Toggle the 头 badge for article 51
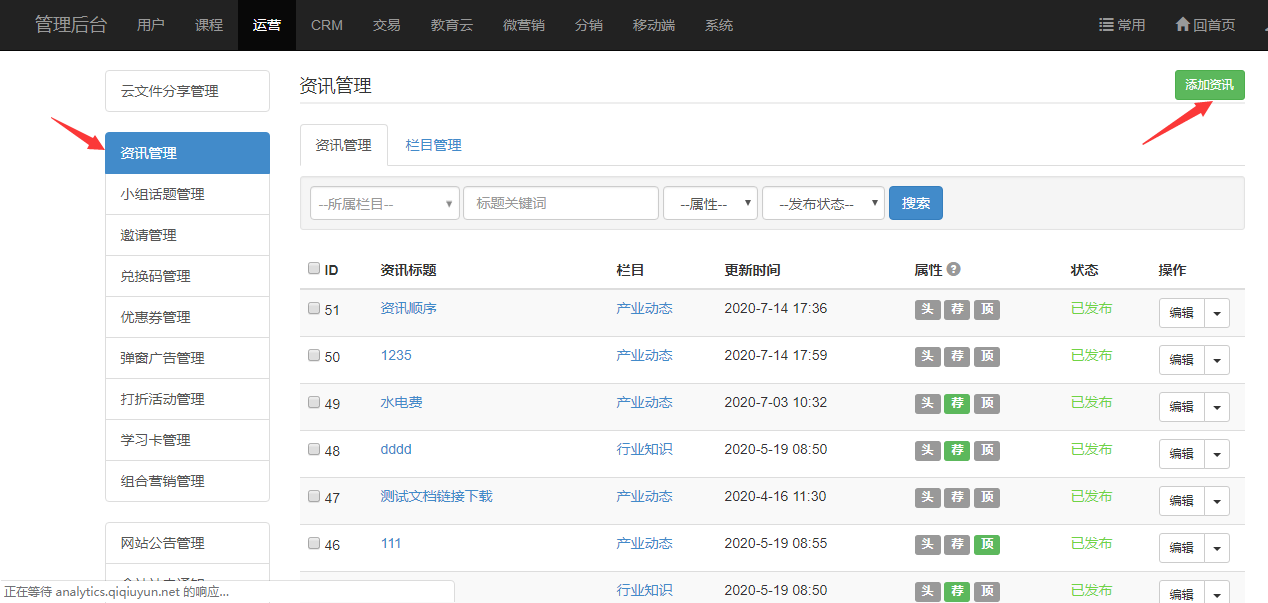 927,309
